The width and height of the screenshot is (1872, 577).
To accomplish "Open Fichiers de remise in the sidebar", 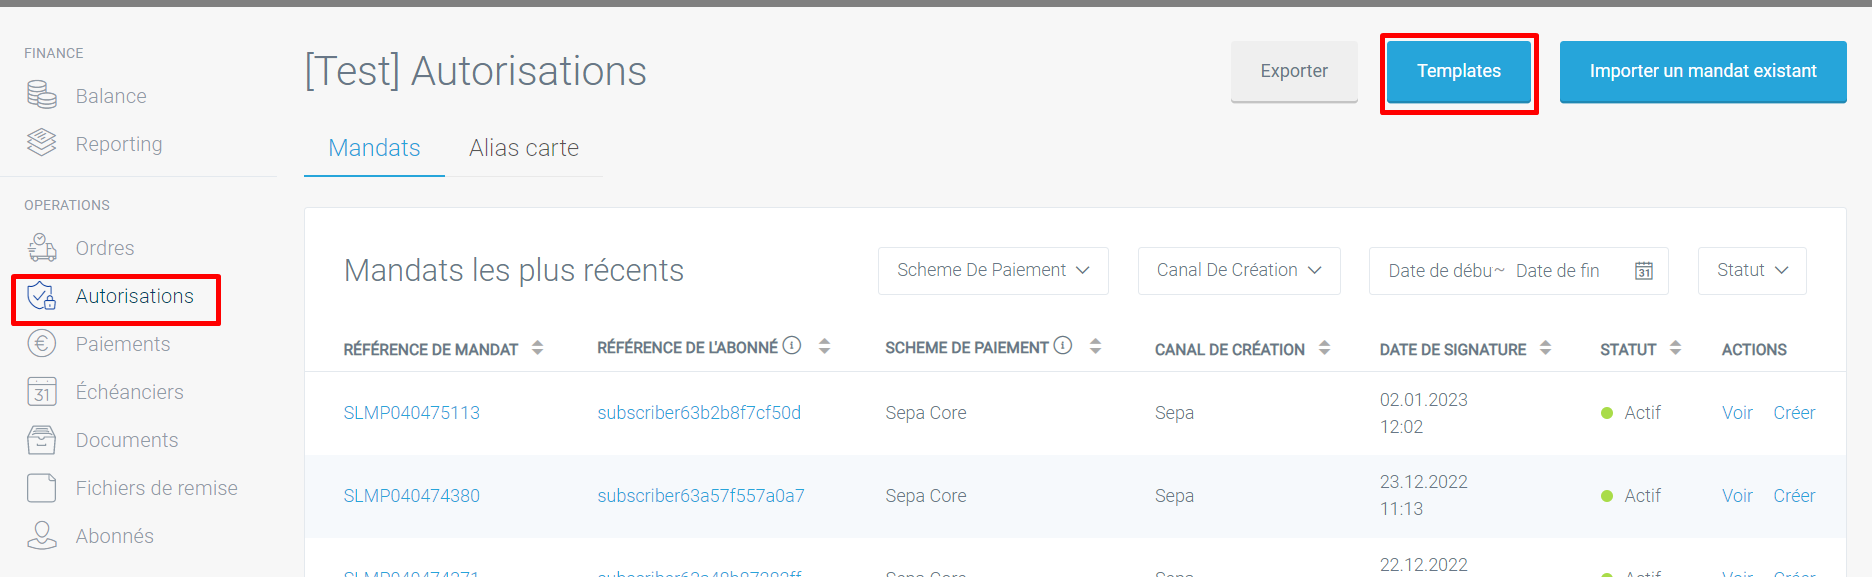I will [x=157, y=488].
